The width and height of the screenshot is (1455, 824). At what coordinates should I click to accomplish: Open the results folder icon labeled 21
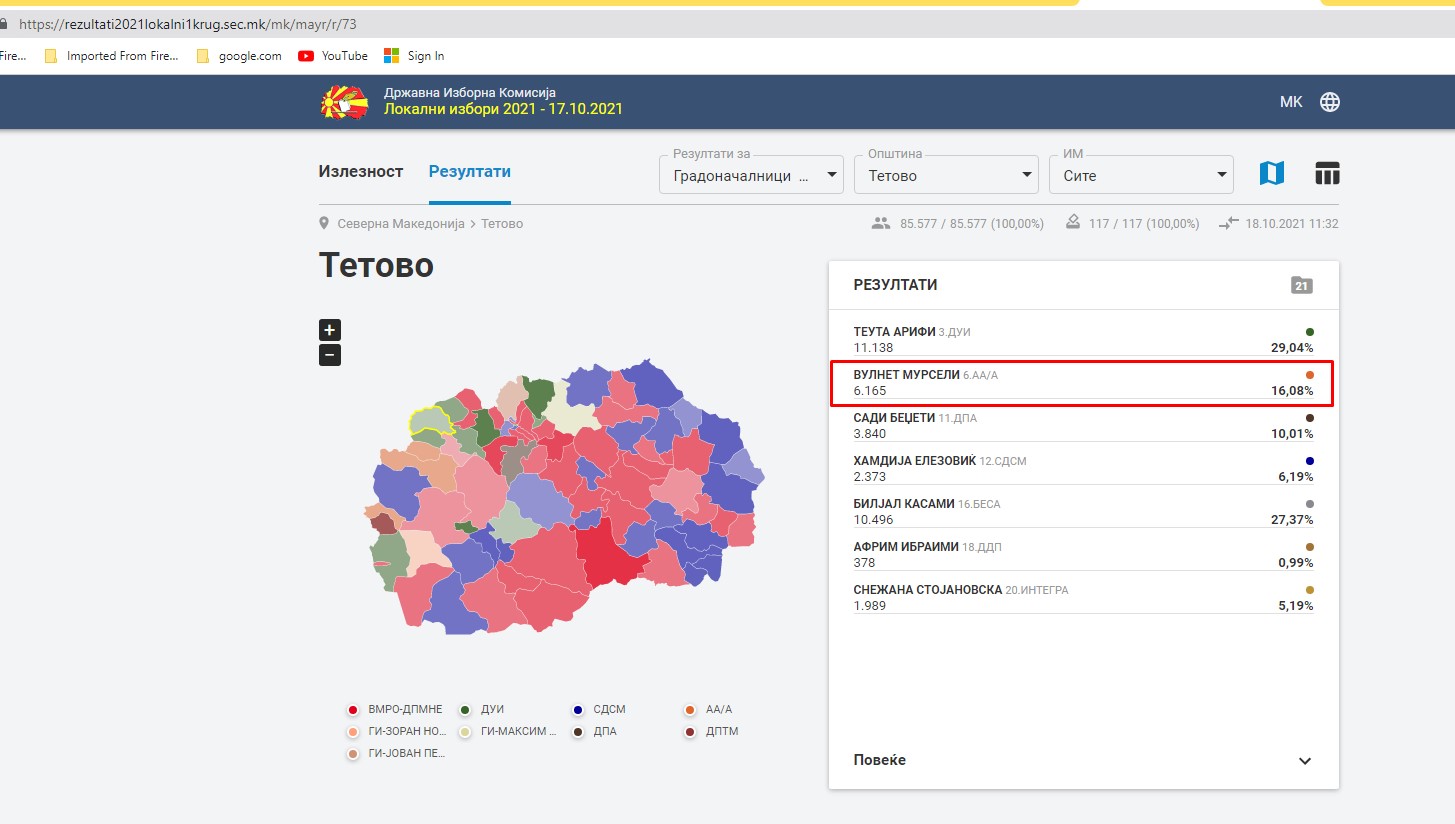pos(1301,285)
